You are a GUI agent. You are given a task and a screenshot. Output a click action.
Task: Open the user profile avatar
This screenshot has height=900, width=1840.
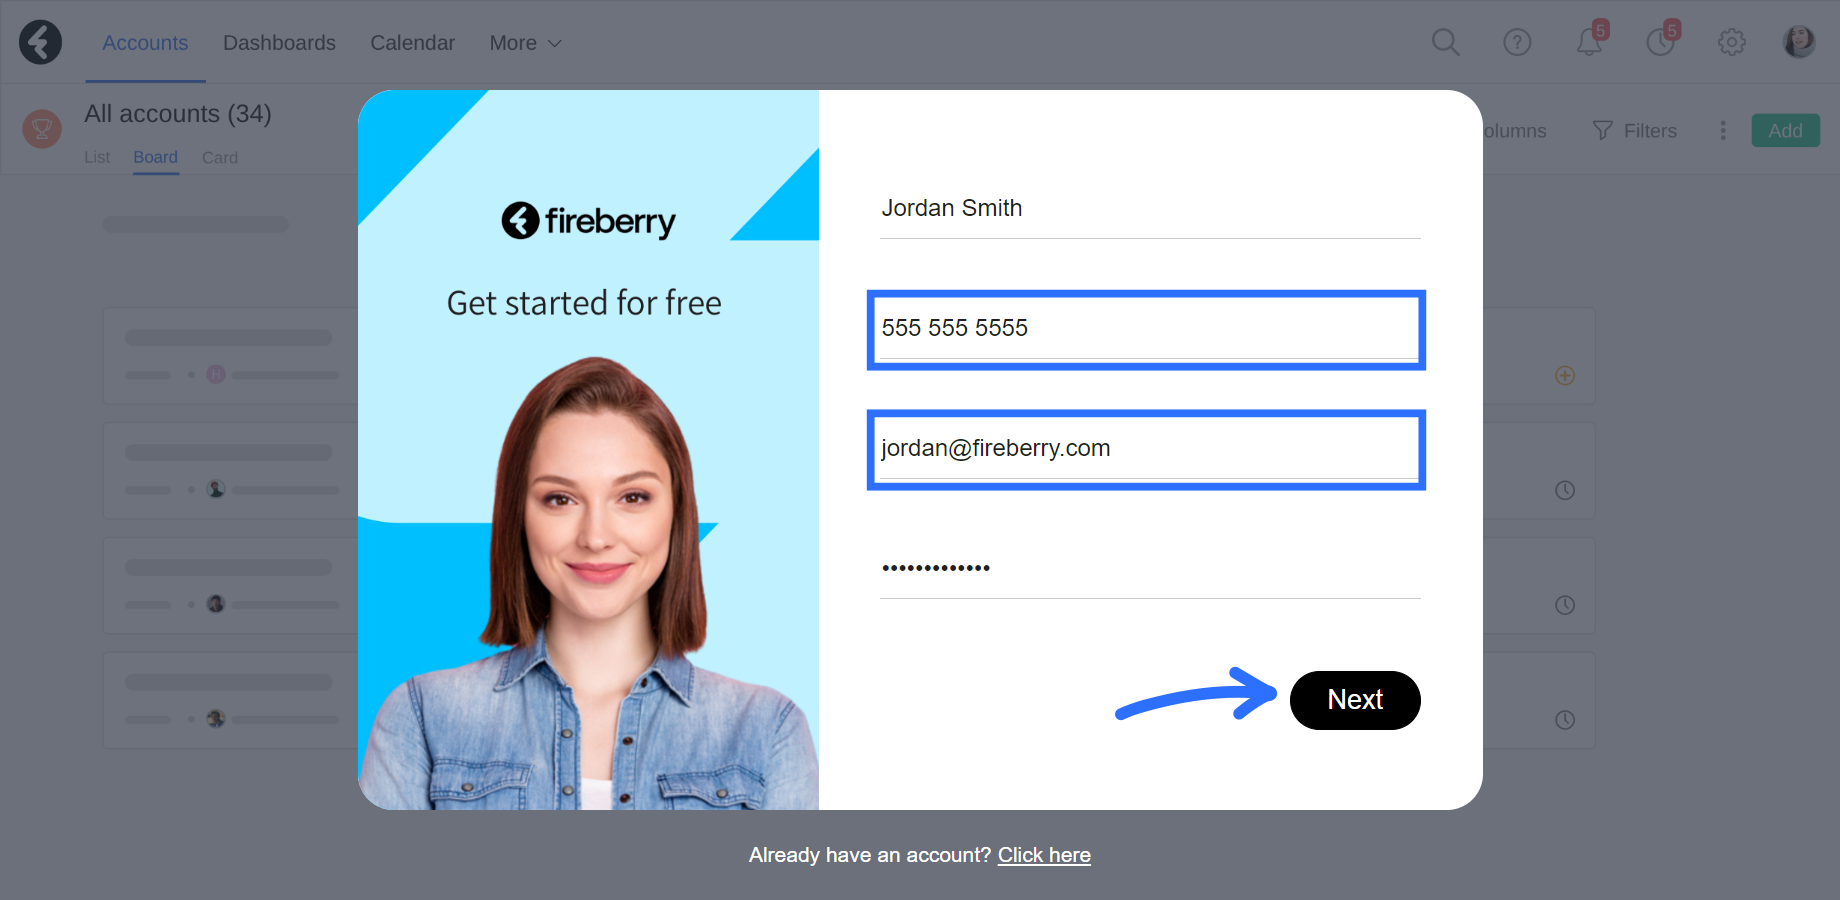tap(1799, 42)
